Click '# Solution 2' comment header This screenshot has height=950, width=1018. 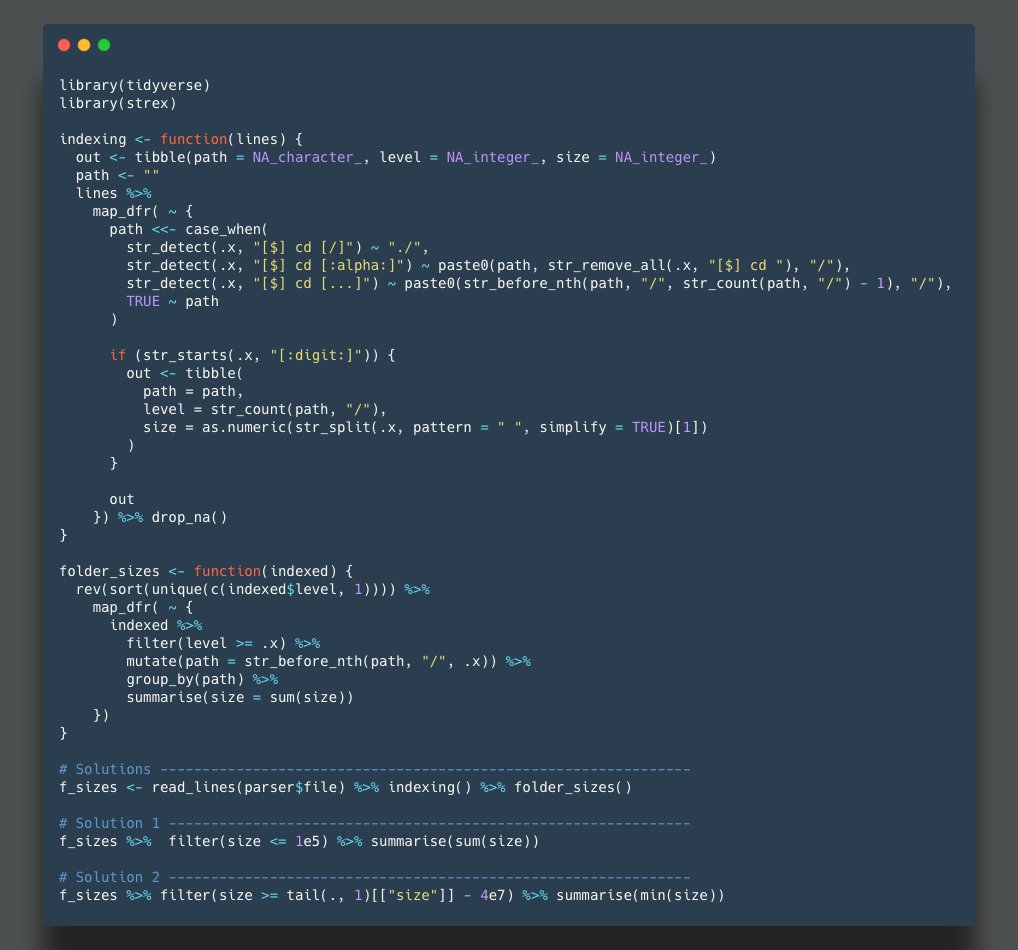[x=375, y=877]
